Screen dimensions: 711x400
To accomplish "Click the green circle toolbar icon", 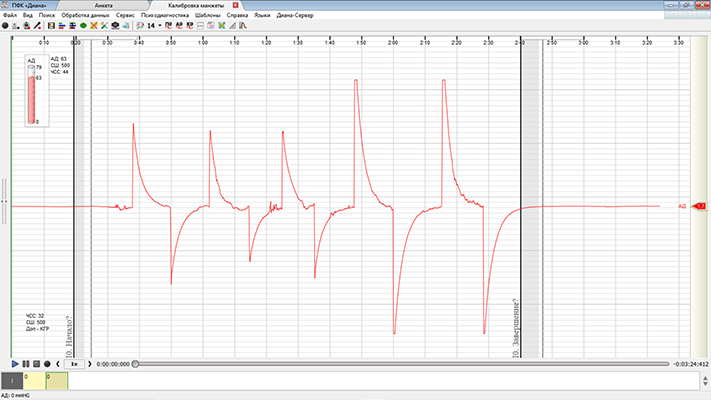I will pyautogui.click(x=83, y=26).
